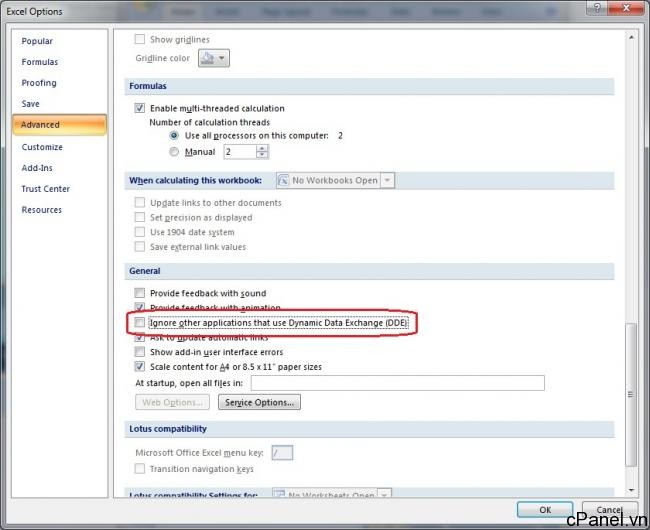650x530 pixels.
Task: Toggle Update links to other documents
Action: (x=140, y=202)
